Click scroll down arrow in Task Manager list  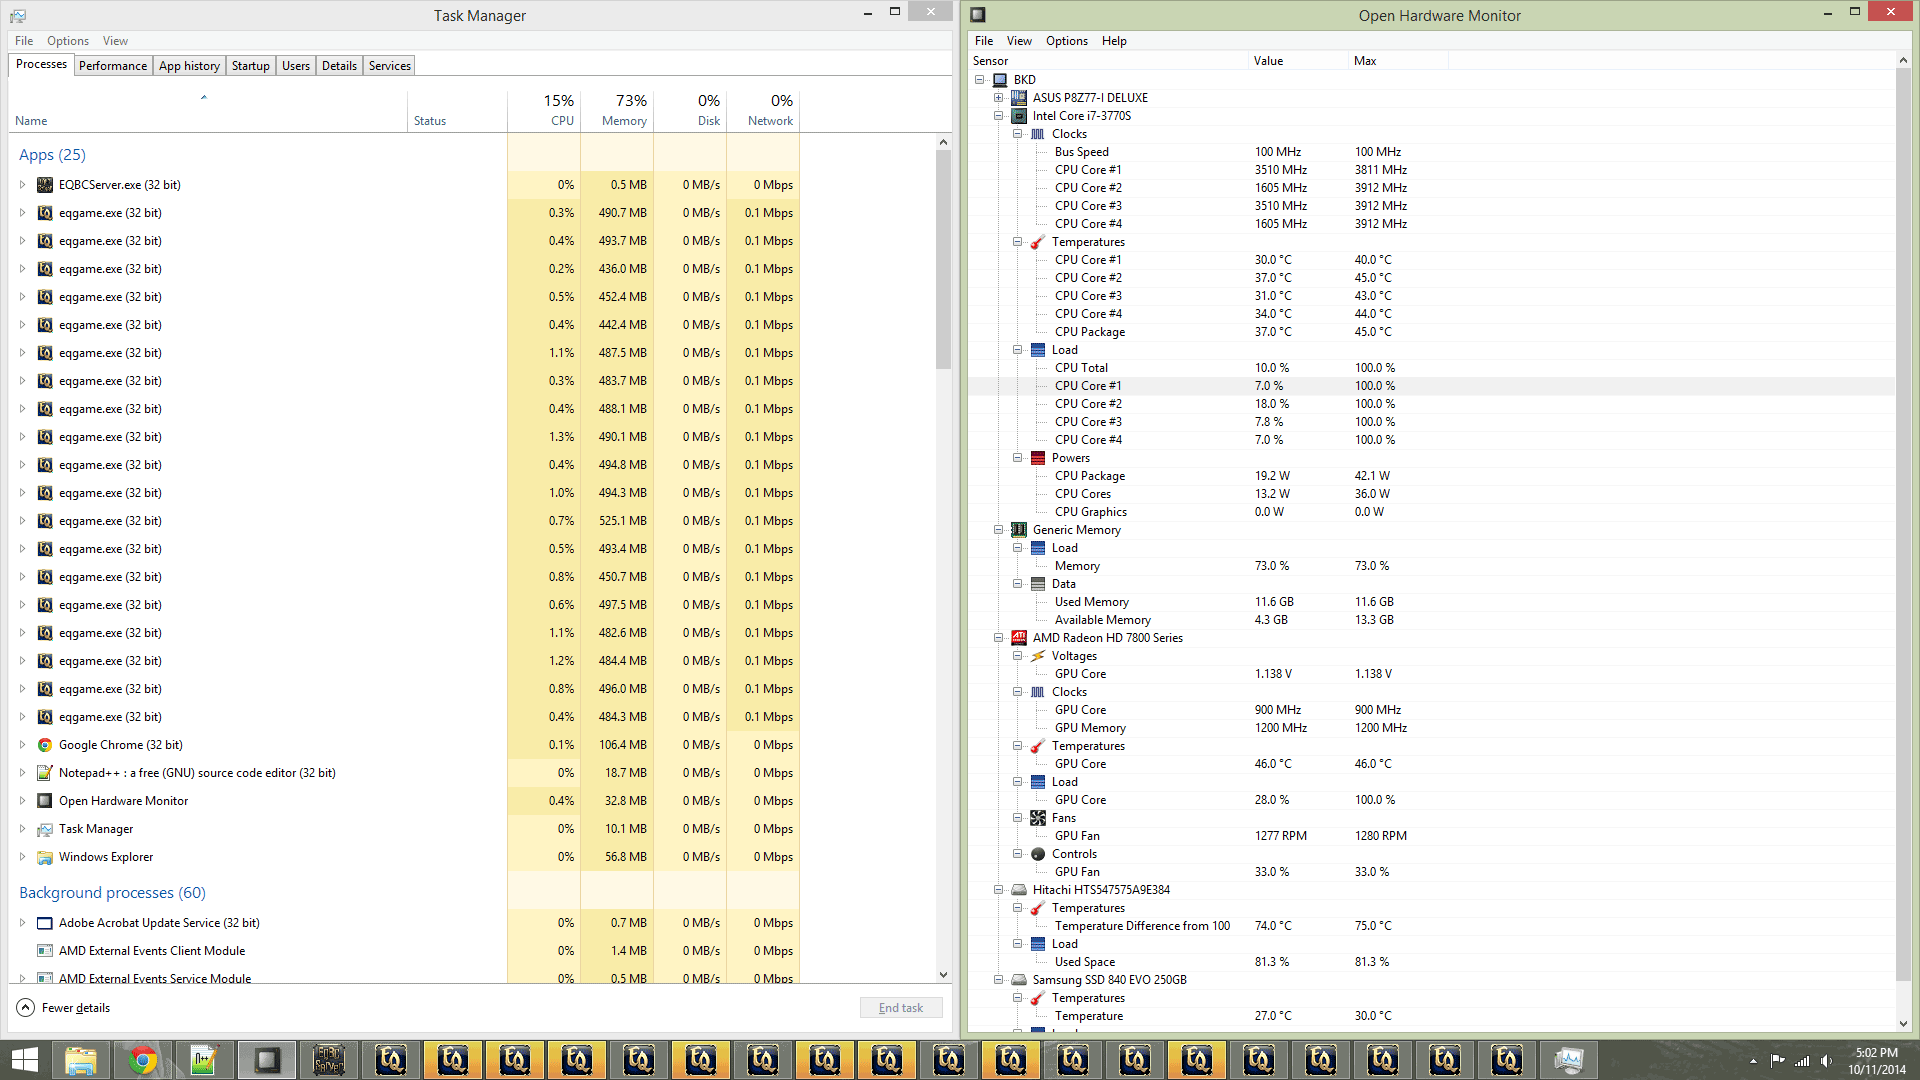[x=943, y=975]
